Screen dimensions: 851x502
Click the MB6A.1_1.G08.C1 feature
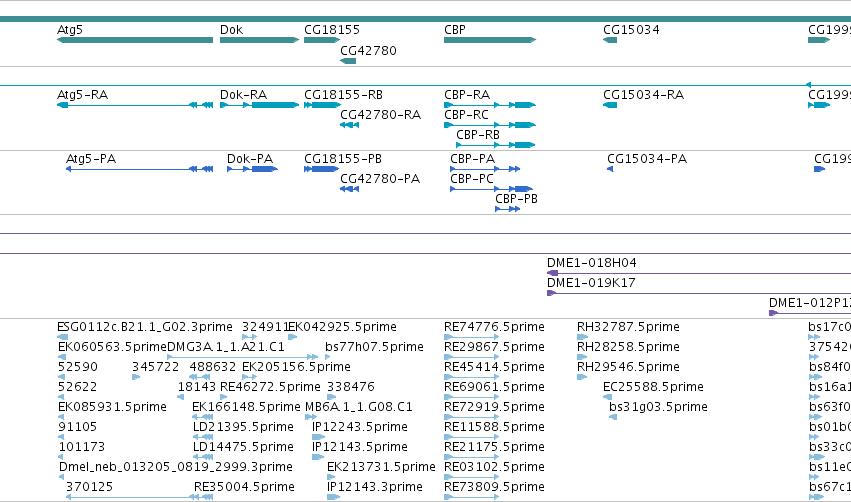click(311, 417)
